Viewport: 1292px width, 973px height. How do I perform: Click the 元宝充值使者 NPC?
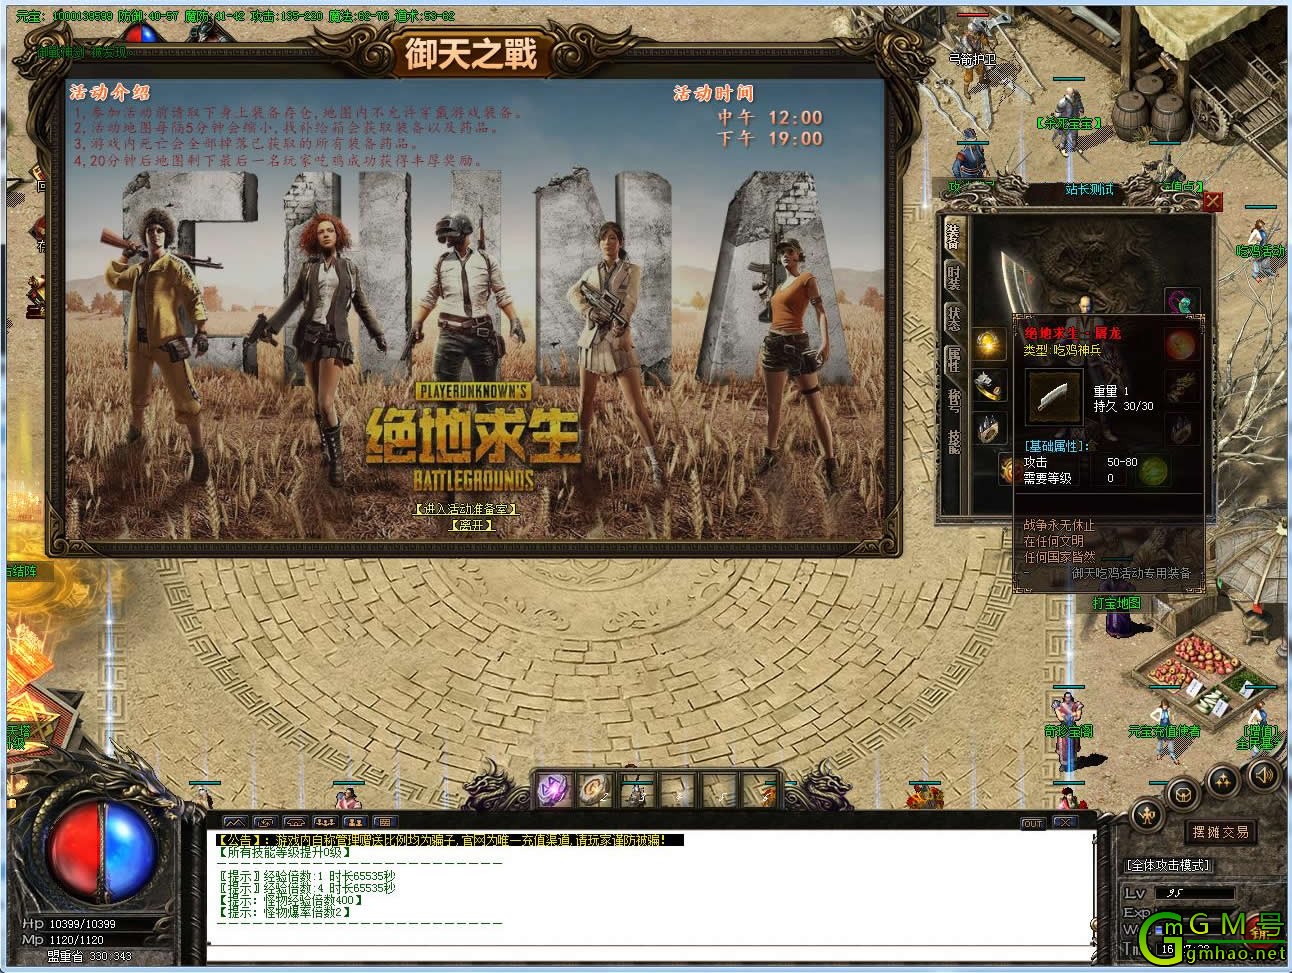click(x=1164, y=731)
